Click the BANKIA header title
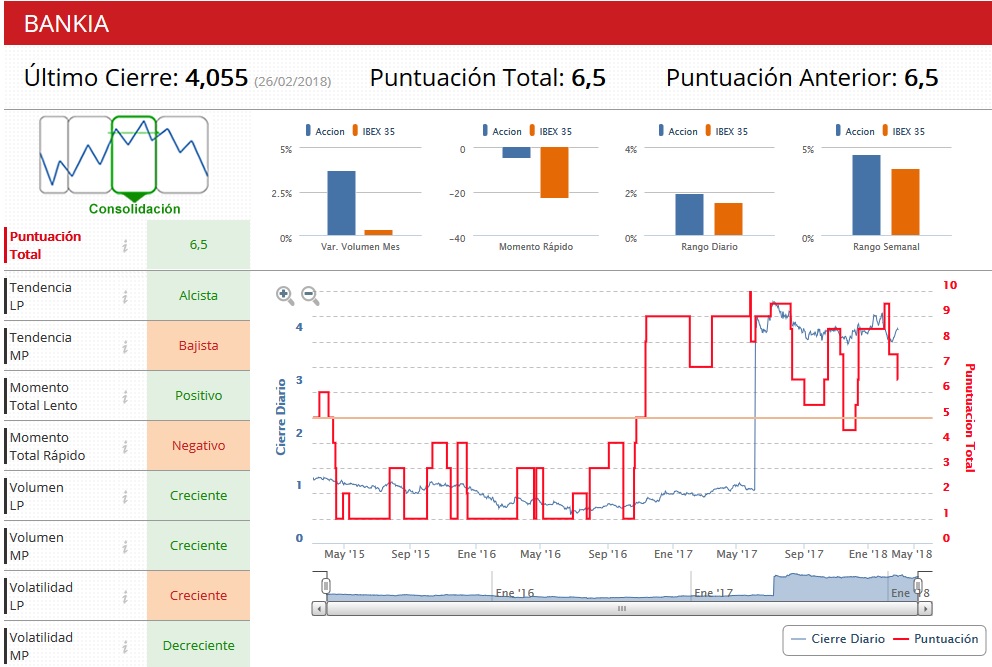Screen dimensions: 992x667 tap(66, 24)
